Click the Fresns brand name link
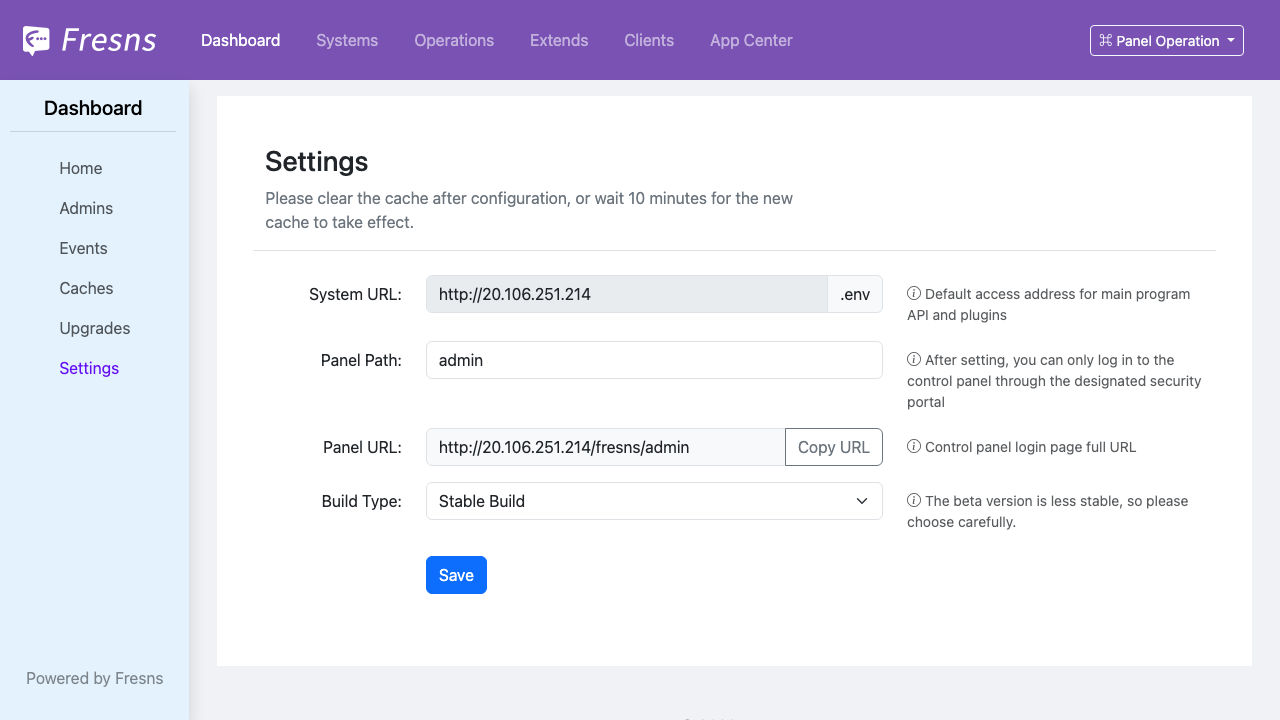 pos(109,40)
